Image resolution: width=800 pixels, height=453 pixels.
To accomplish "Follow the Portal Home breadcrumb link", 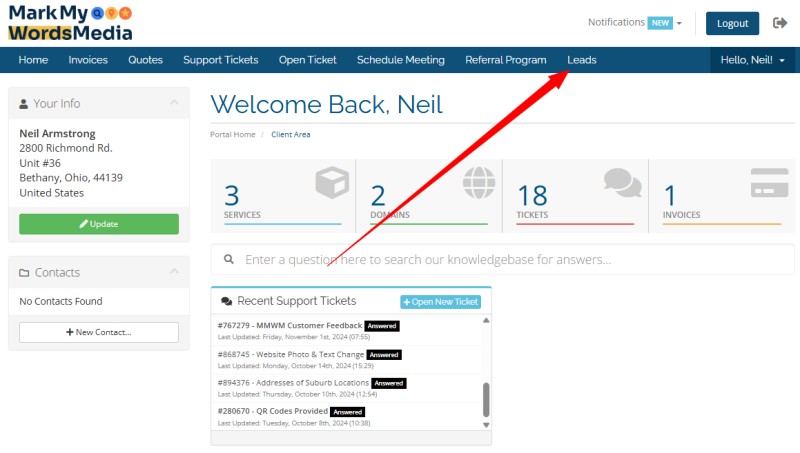I will (x=233, y=135).
